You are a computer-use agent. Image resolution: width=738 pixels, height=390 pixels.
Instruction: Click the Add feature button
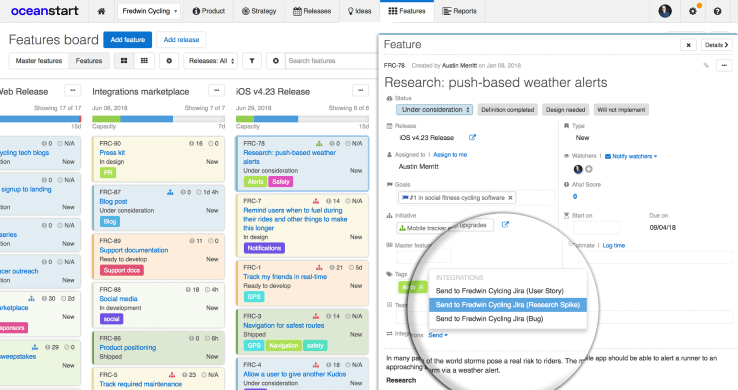click(128, 40)
